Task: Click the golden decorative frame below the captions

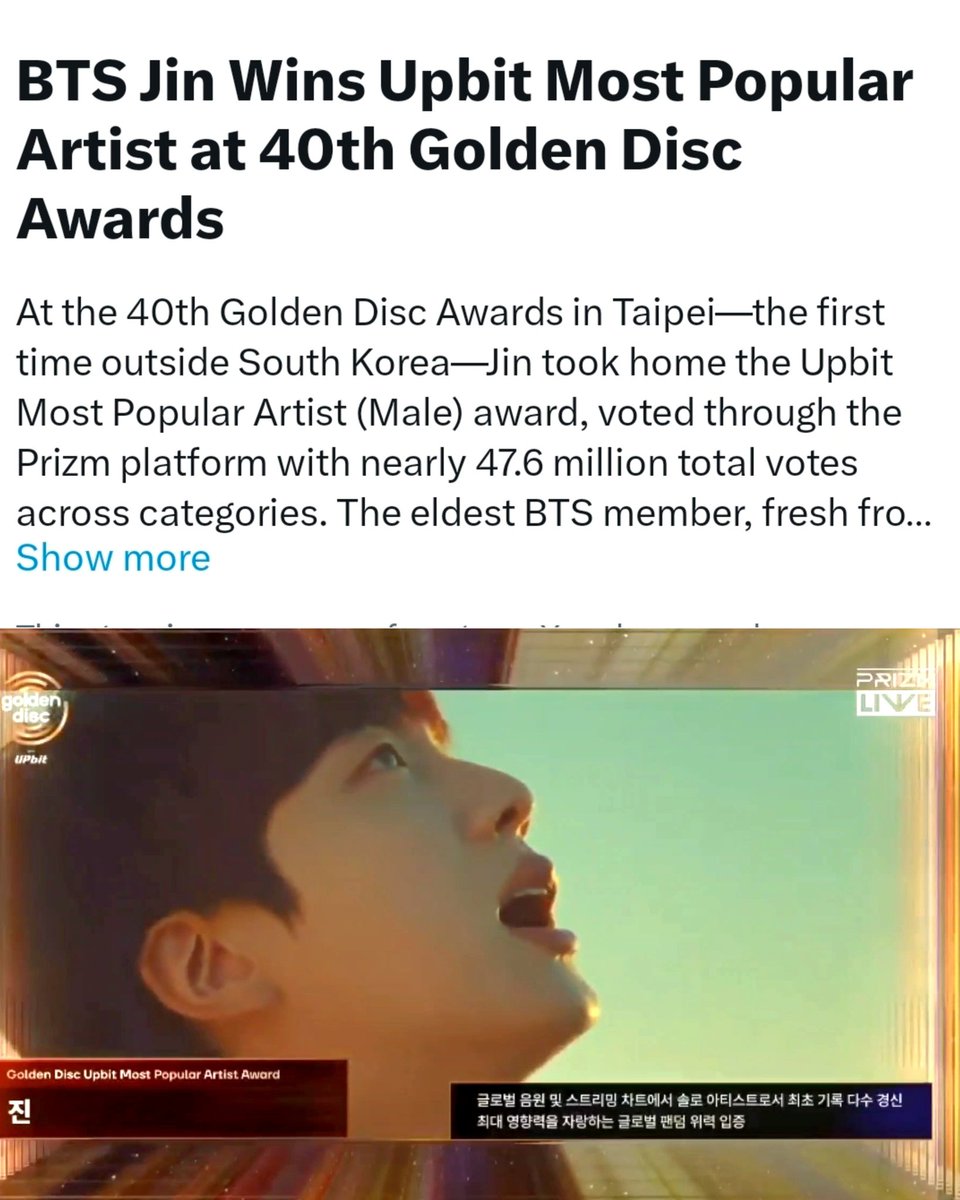Action: [x=480, y=1170]
